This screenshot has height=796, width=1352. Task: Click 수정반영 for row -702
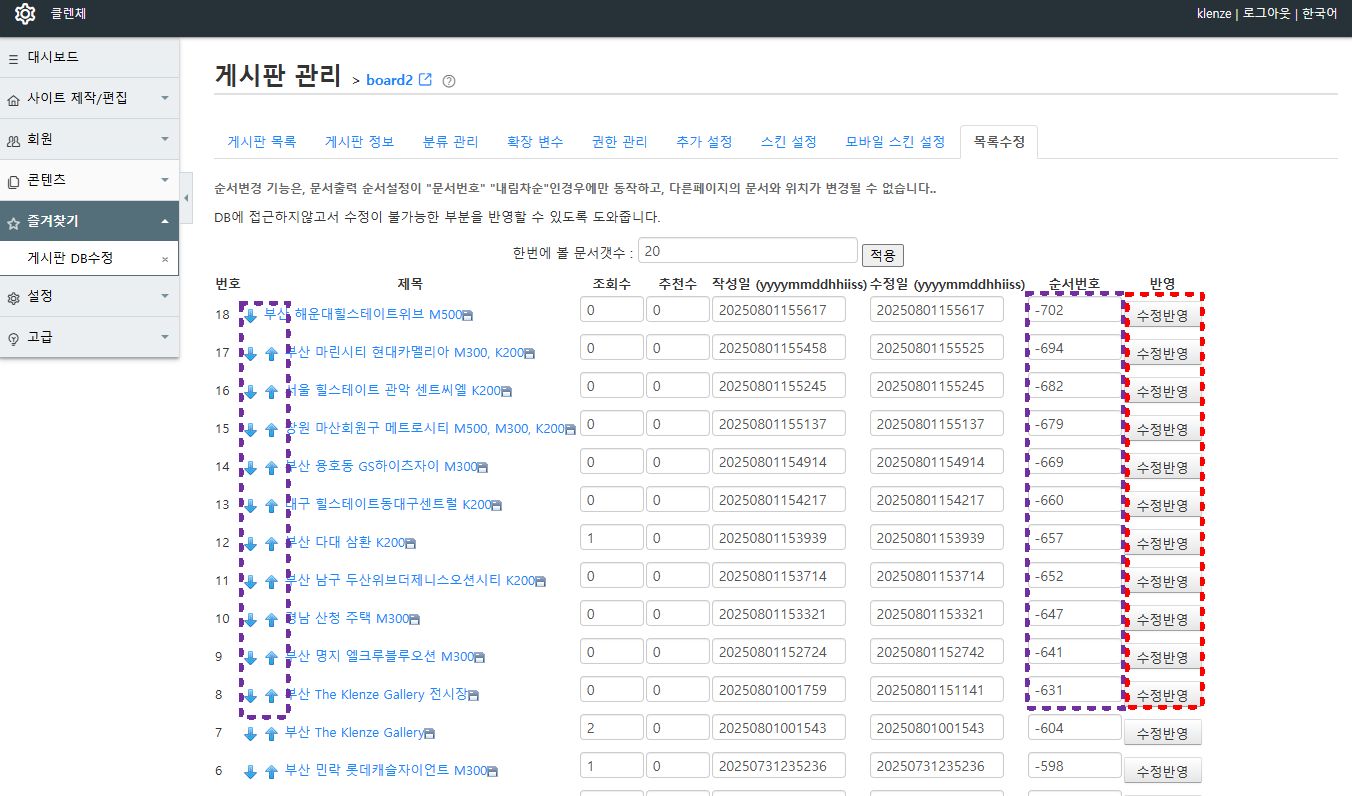1162,316
